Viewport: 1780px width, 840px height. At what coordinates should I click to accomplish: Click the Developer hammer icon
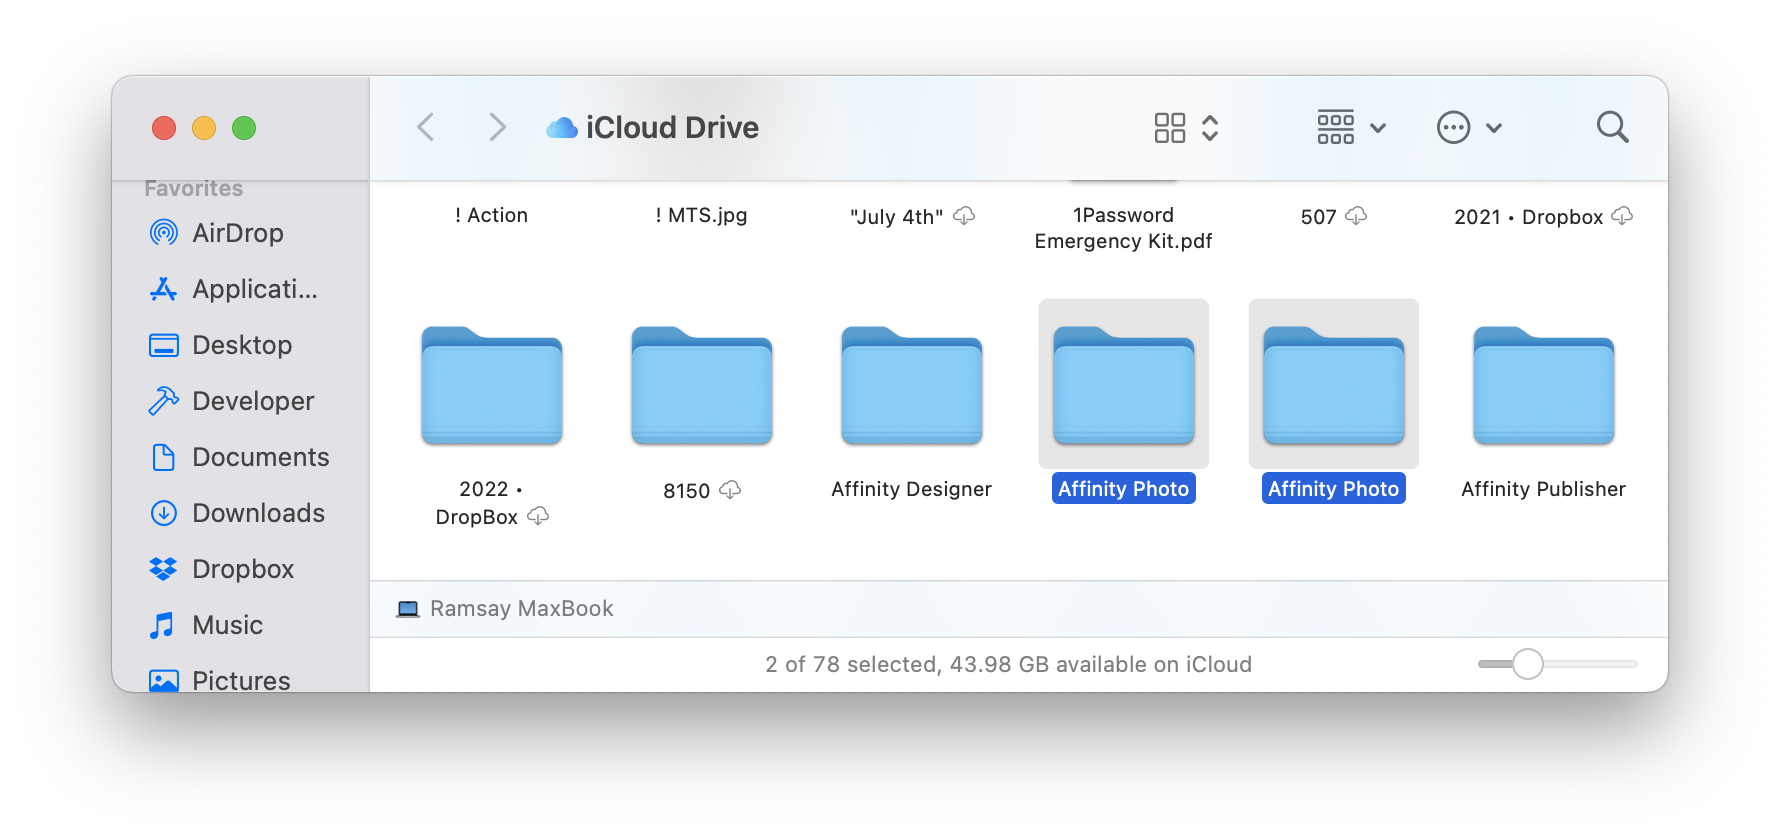[164, 401]
